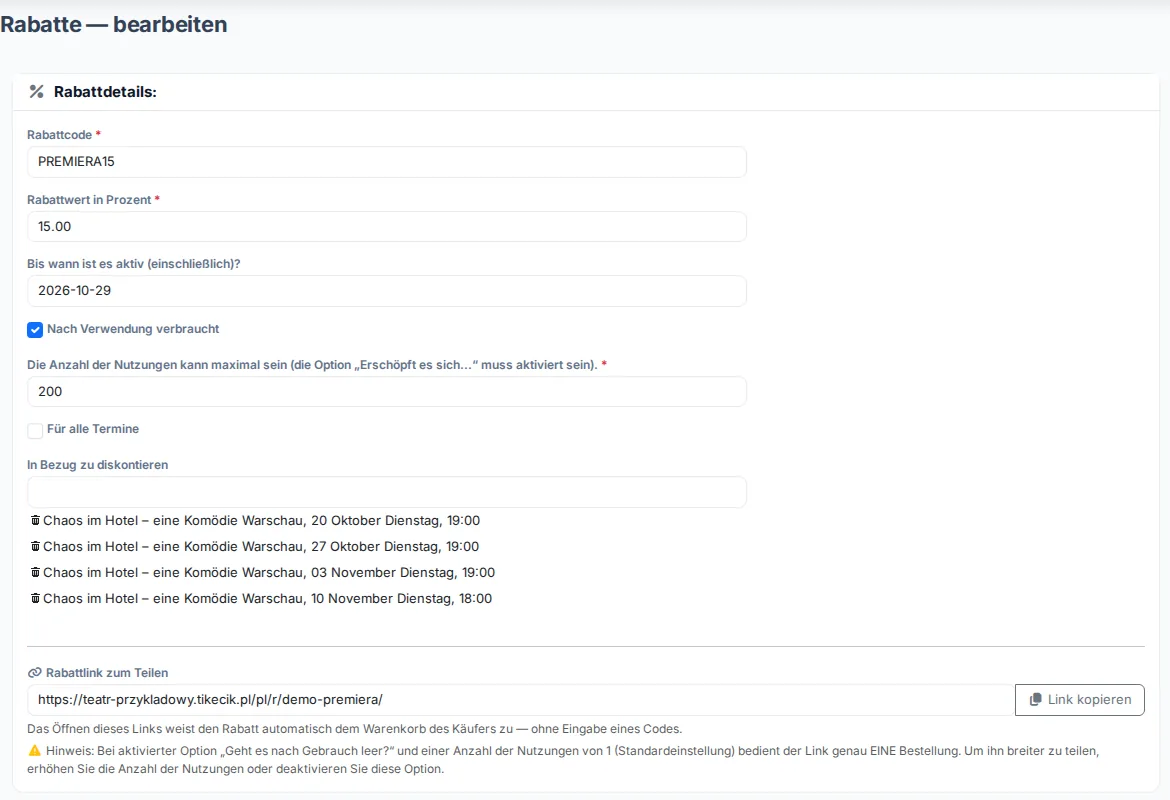This screenshot has height=800, width=1170.
Task: Click the warning triangle icon by Hinweis
Action: point(34,751)
